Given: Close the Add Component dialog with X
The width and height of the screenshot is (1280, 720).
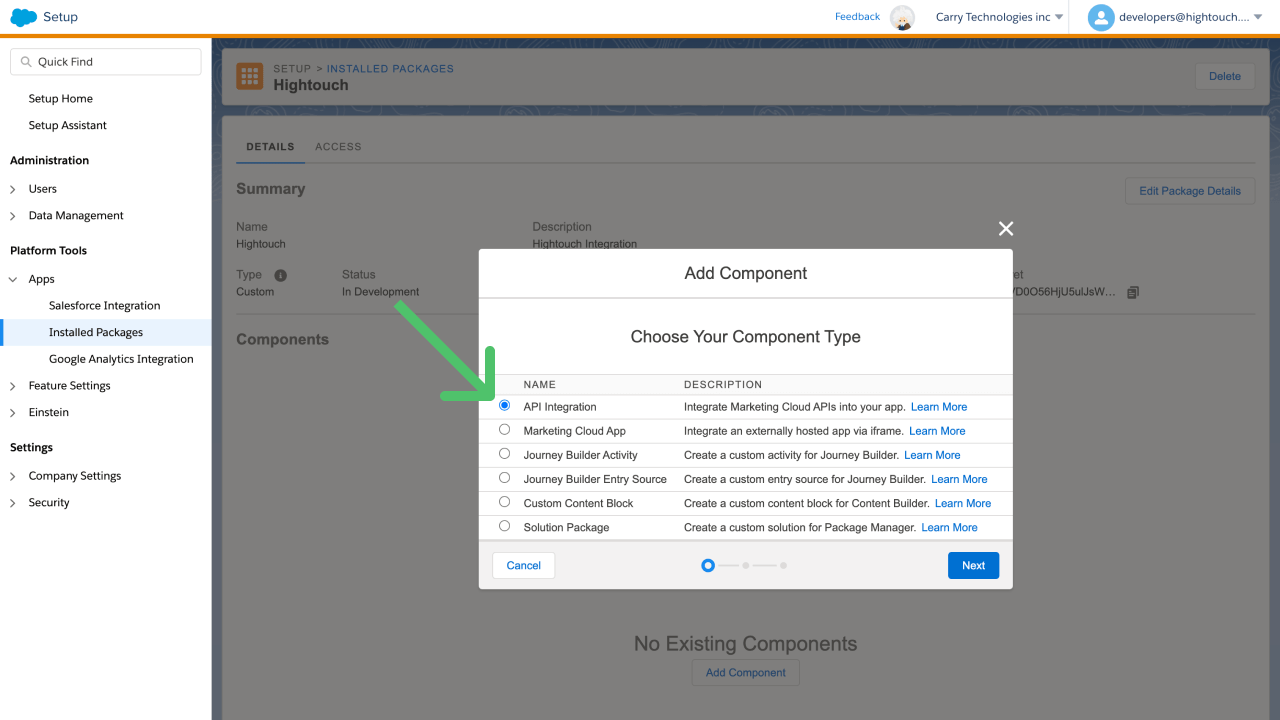Looking at the screenshot, I should pyautogui.click(x=1006, y=229).
